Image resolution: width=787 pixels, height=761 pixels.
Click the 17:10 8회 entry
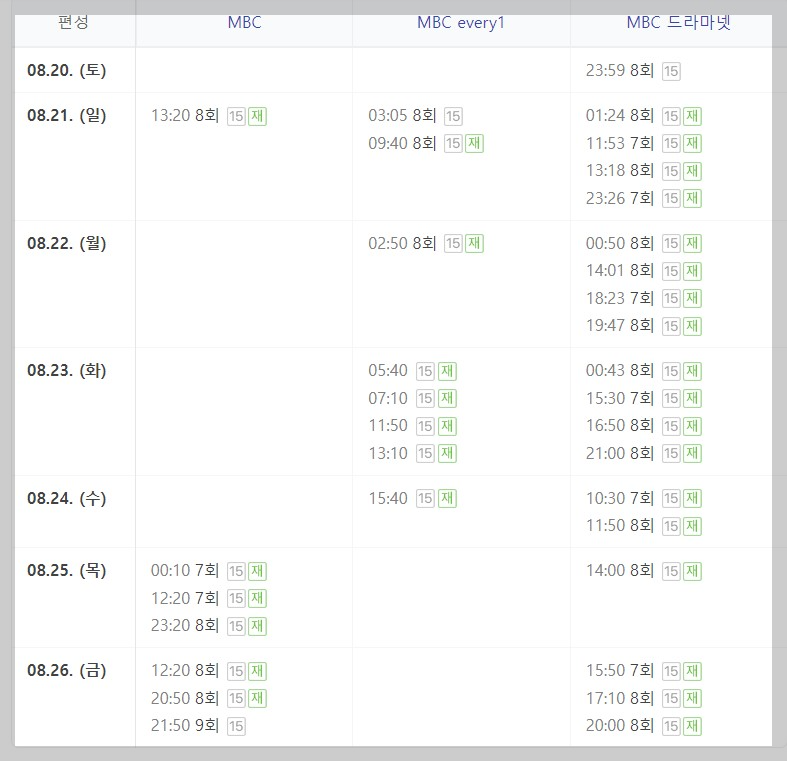(620, 698)
